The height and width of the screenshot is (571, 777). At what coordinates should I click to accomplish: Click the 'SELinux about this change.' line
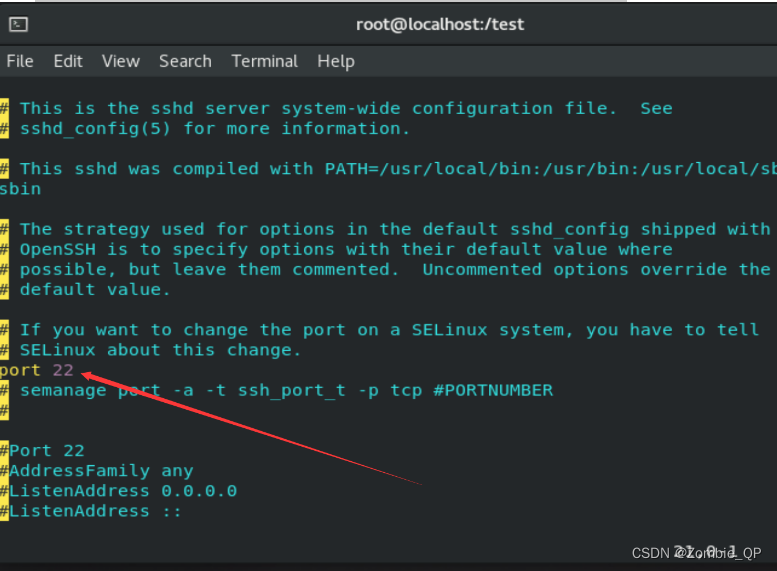pos(151,350)
